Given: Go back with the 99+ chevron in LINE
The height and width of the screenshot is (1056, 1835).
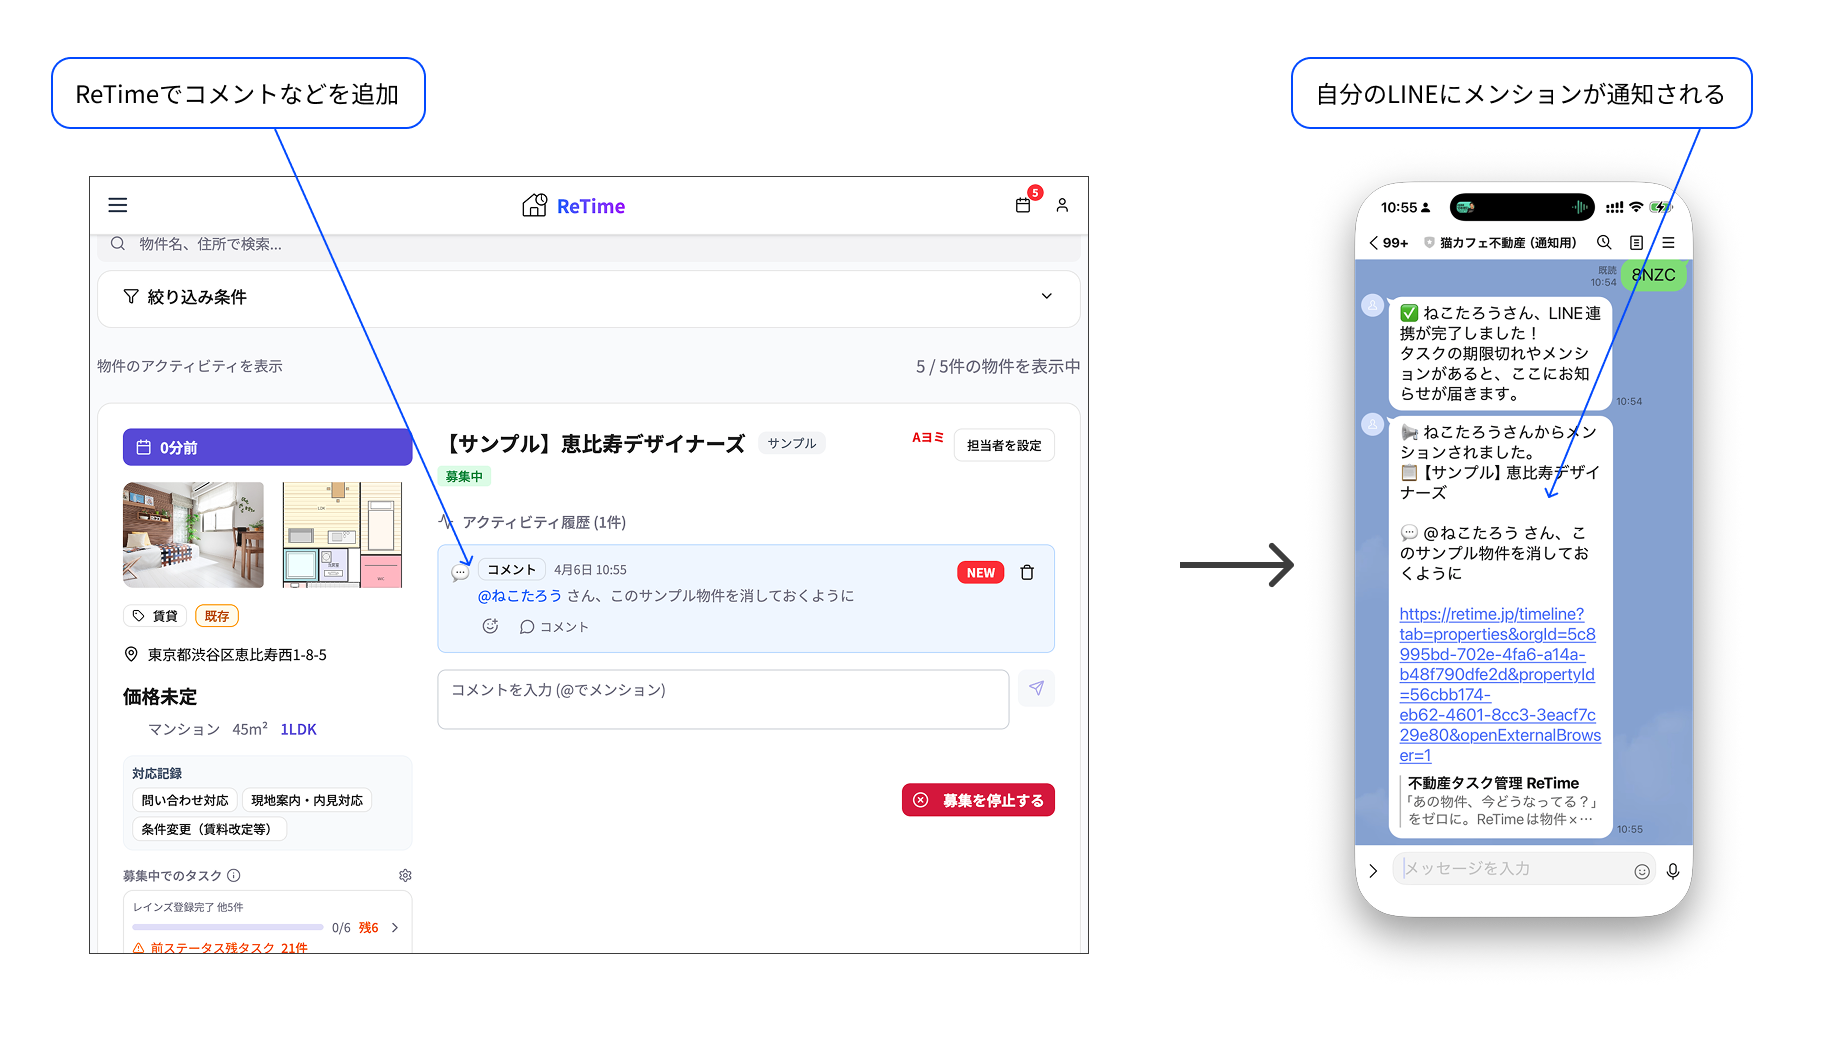Looking at the screenshot, I should [1388, 243].
